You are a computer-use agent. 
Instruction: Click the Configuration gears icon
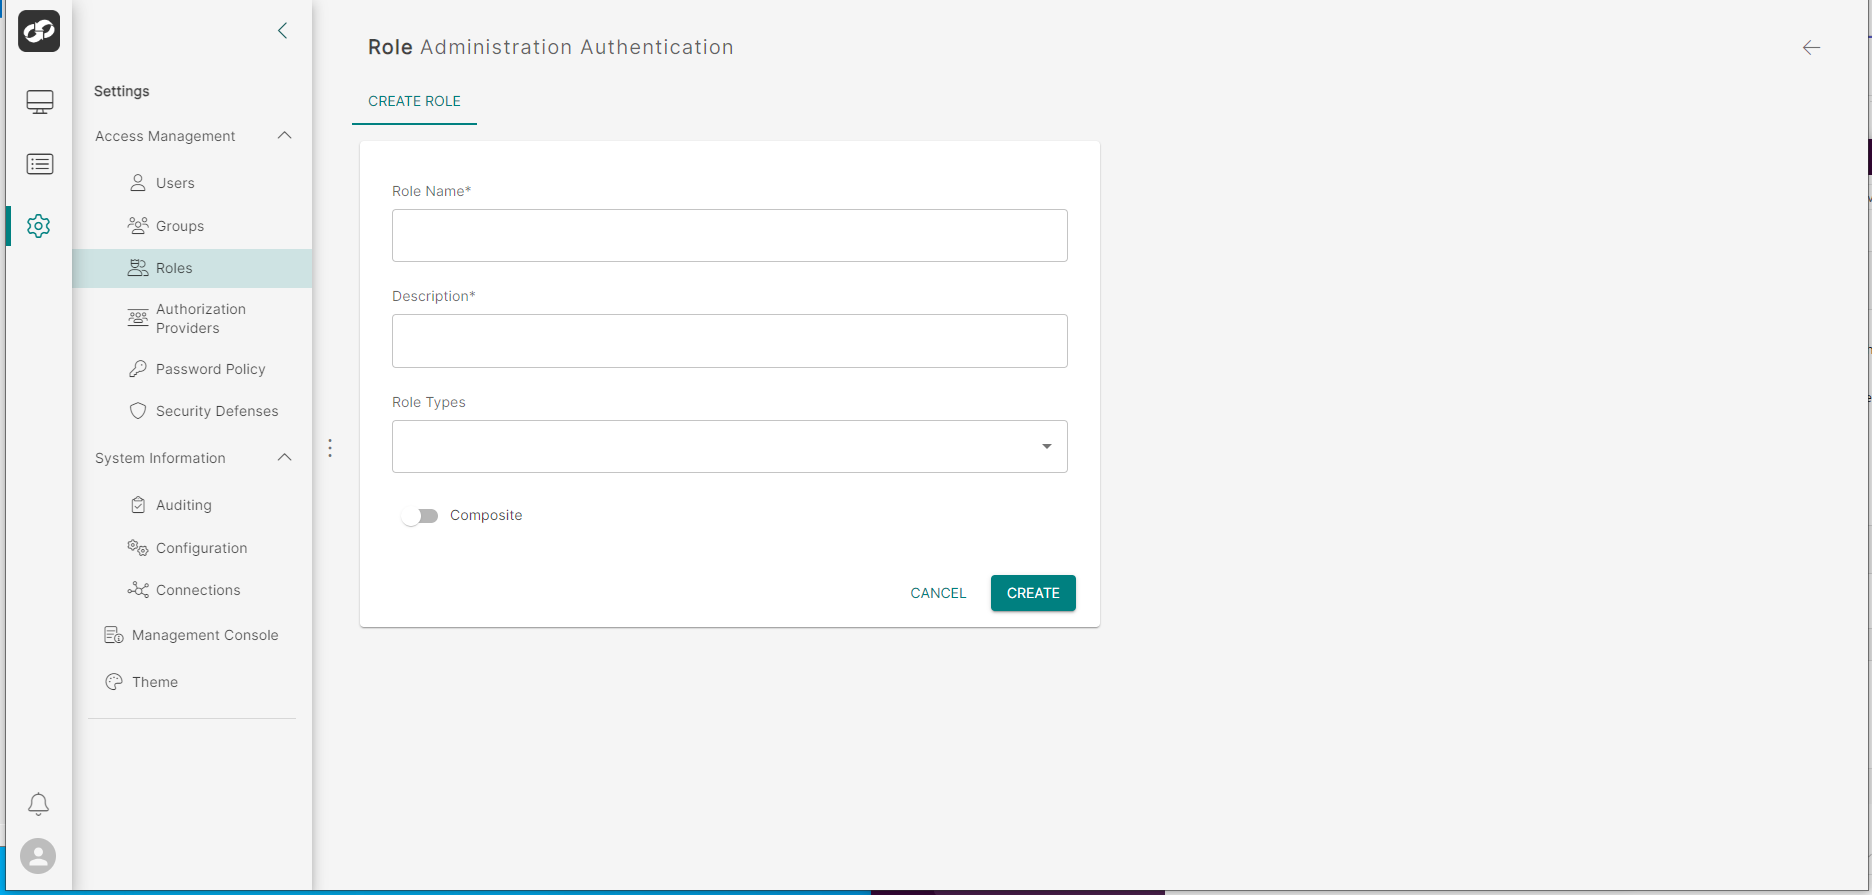(x=138, y=548)
